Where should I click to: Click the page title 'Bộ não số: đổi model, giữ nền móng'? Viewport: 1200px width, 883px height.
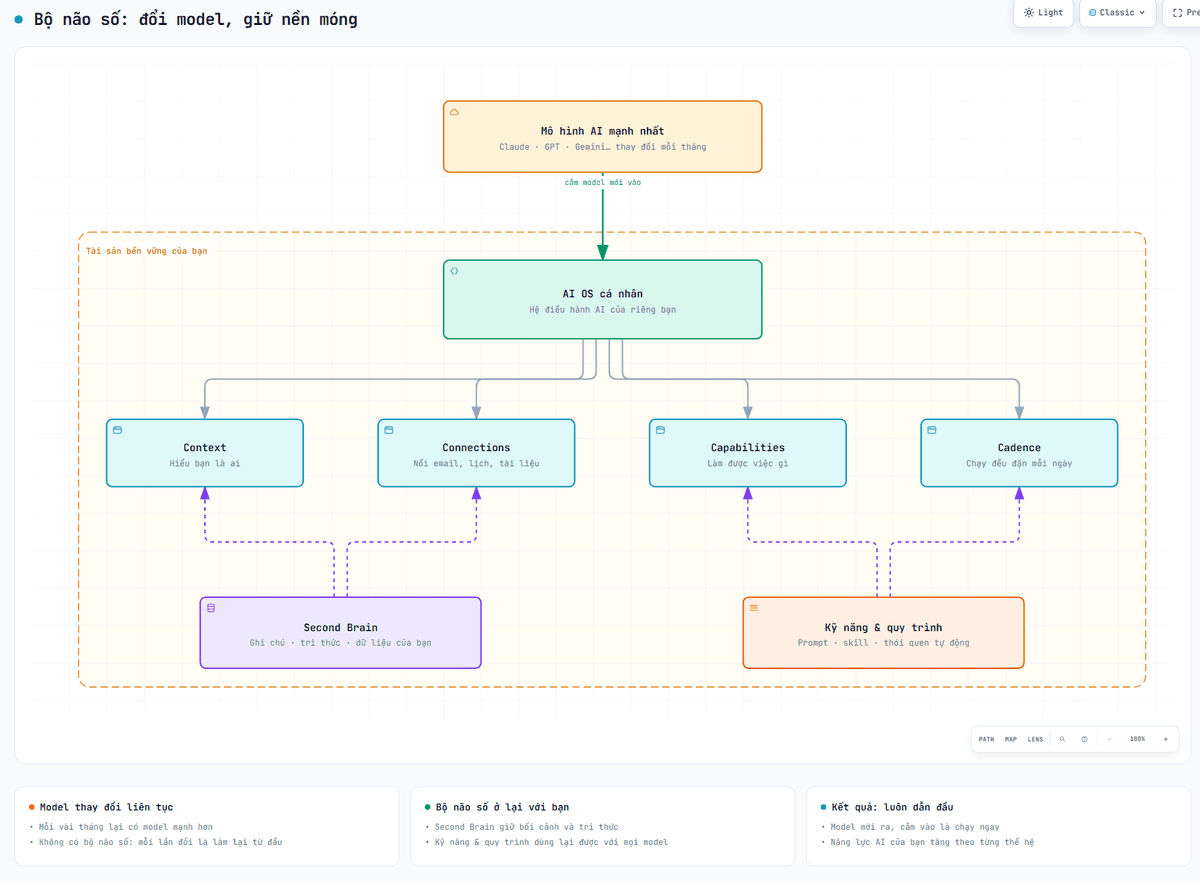pyautogui.click(x=195, y=19)
